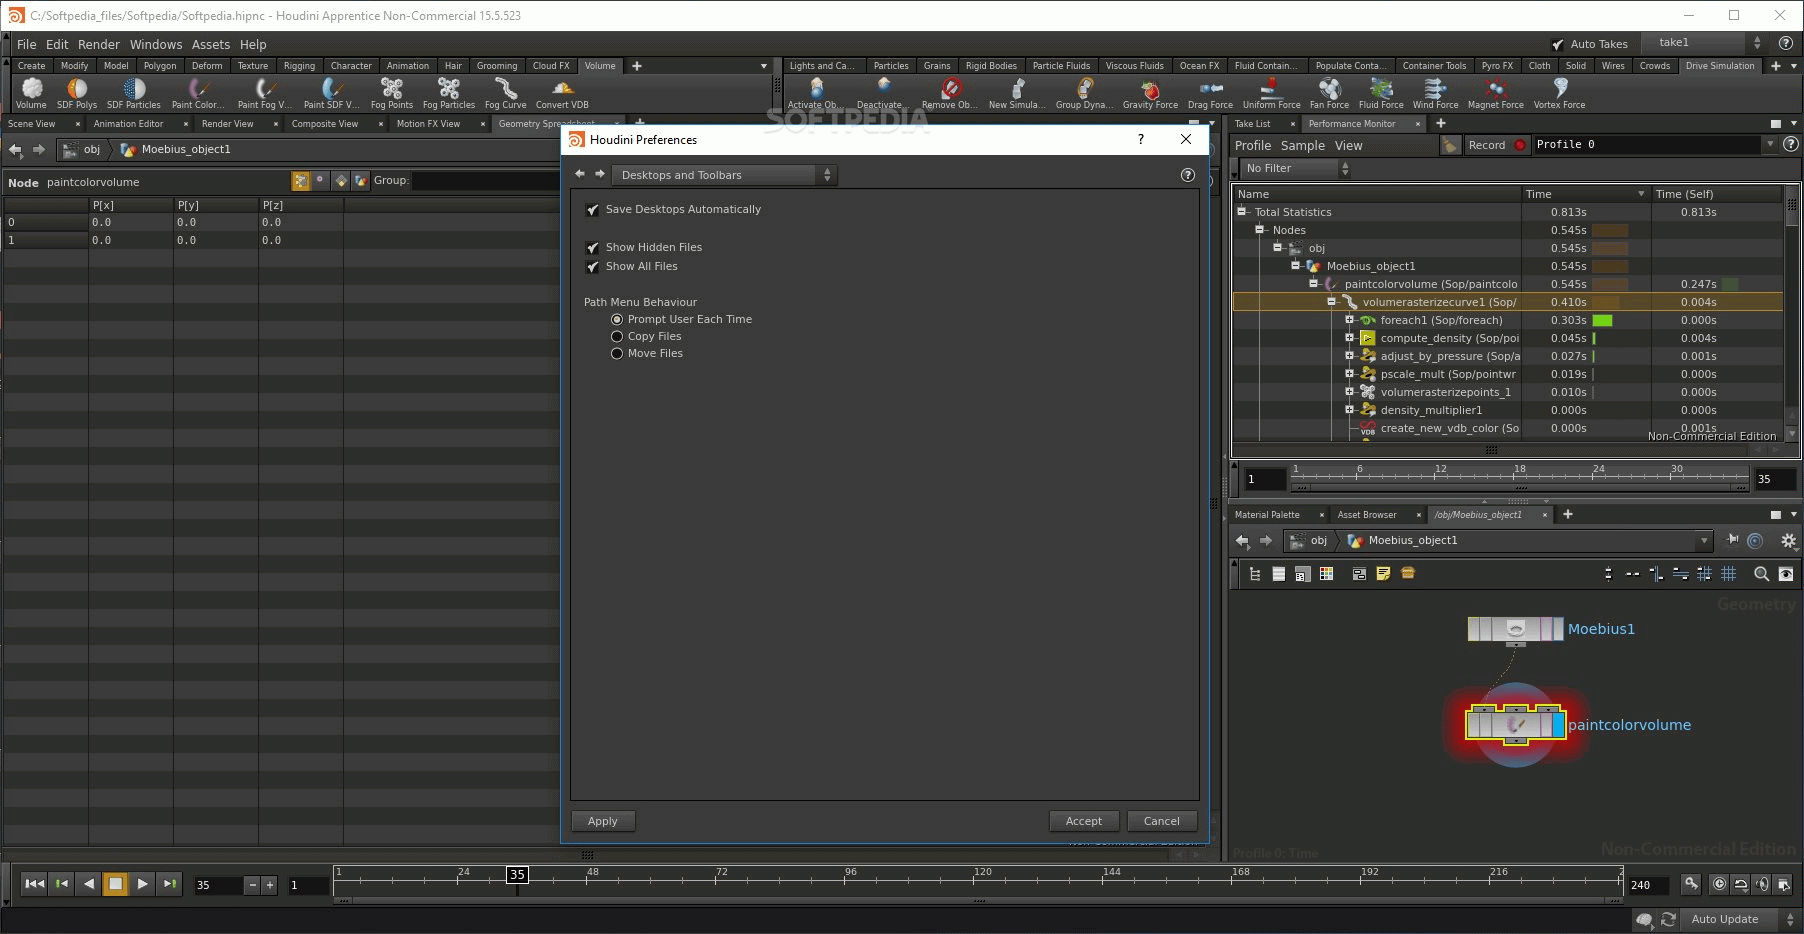Open the Windows menu
1804x934 pixels.
point(156,45)
